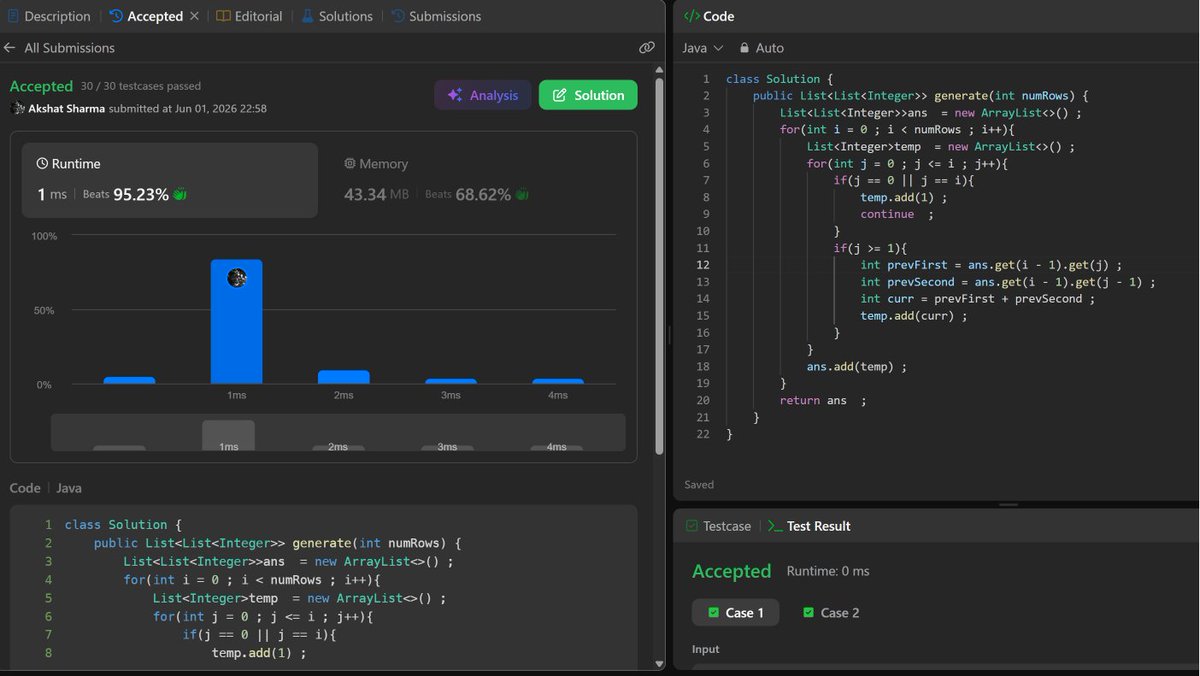Click the 'Code | Java' label
The image size is (1200, 676).
[x=45, y=488]
